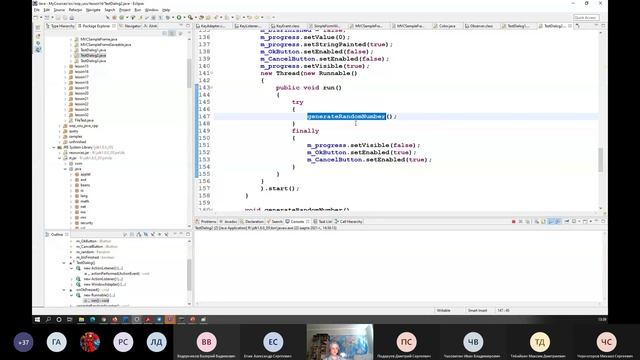Open the Run menu

pyautogui.click(x=138, y=10)
